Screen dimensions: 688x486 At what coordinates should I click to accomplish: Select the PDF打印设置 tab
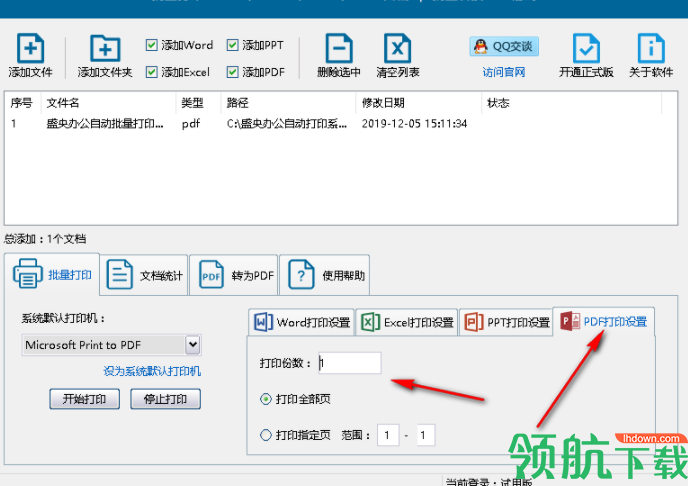coord(604,322)
